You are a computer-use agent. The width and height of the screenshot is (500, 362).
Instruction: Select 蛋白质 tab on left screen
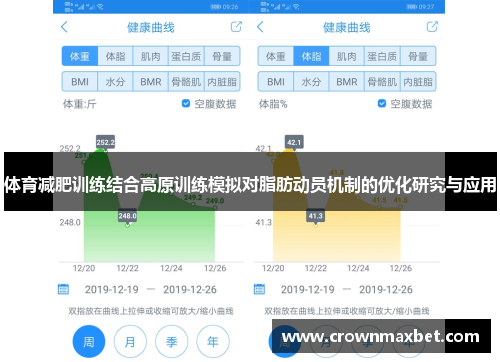(186, 56)
